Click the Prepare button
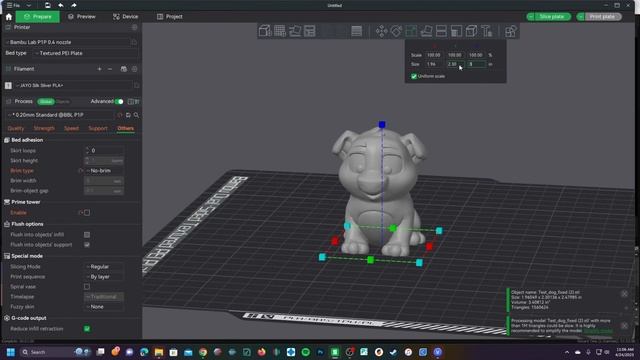Viewport: 640px width, 360px height. pyautogui.click(x=38, y=17)
